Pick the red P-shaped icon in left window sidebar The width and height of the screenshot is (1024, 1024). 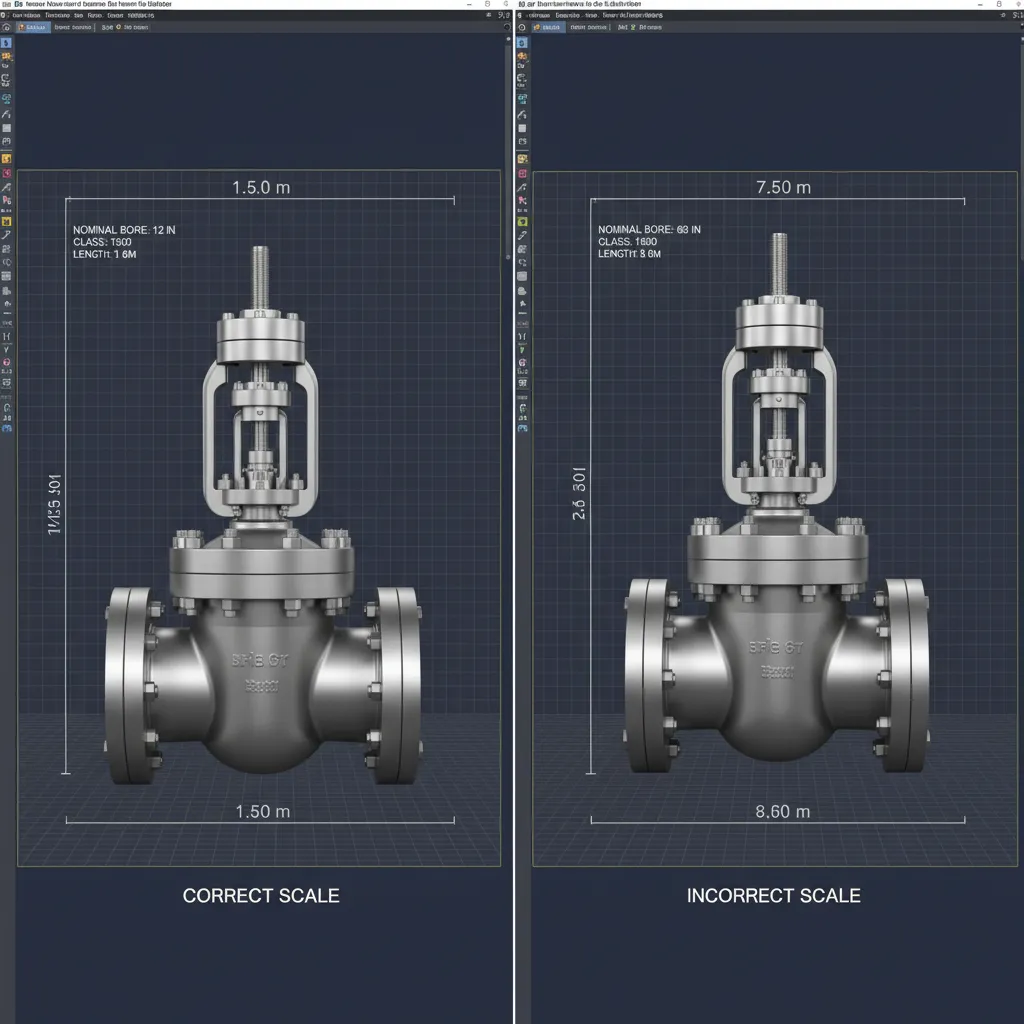[6, 200]
